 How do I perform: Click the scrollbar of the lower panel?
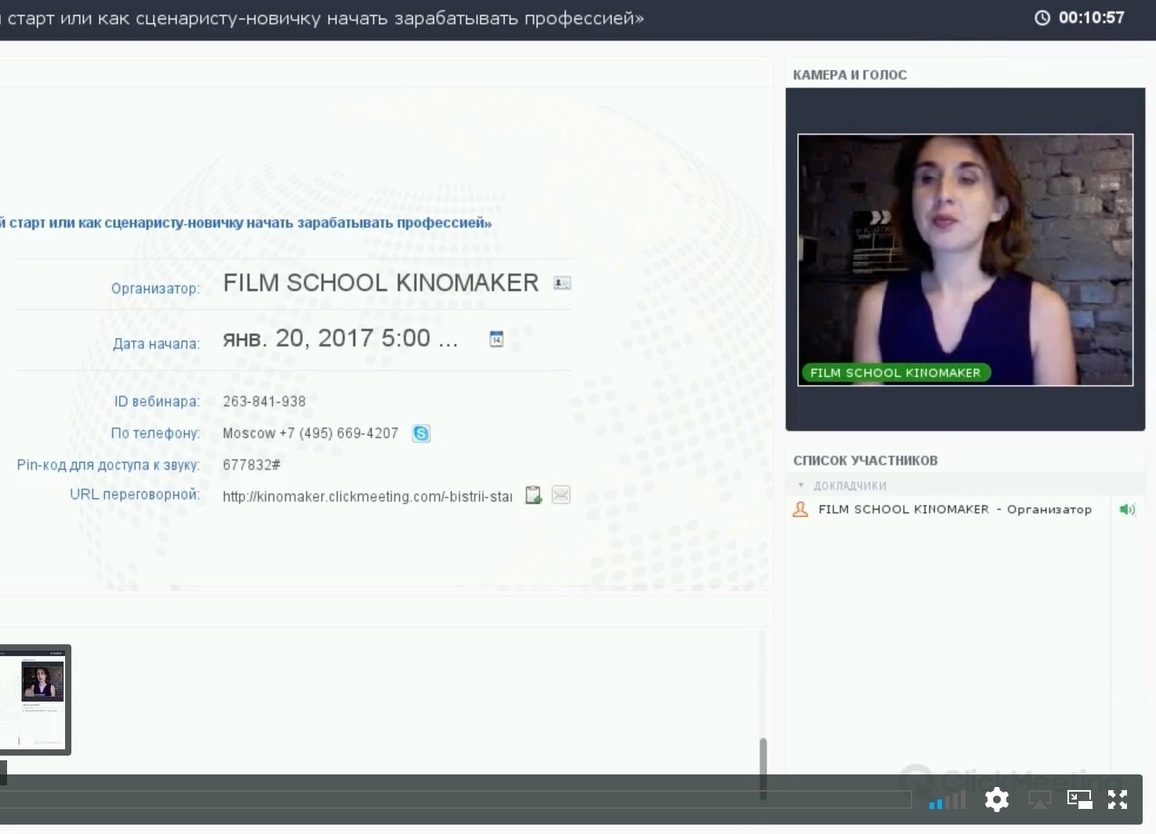(x=763, y=768)
